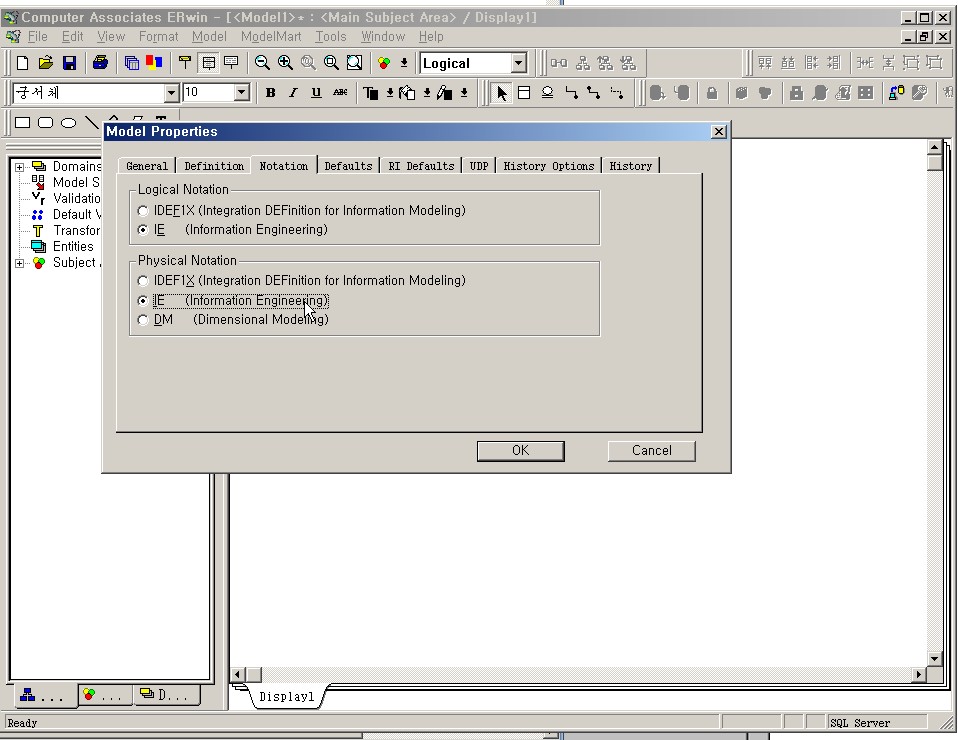Click the Subject Area colored circles icon
This screenshot has height=740, width=958.
tap(384, 63)
